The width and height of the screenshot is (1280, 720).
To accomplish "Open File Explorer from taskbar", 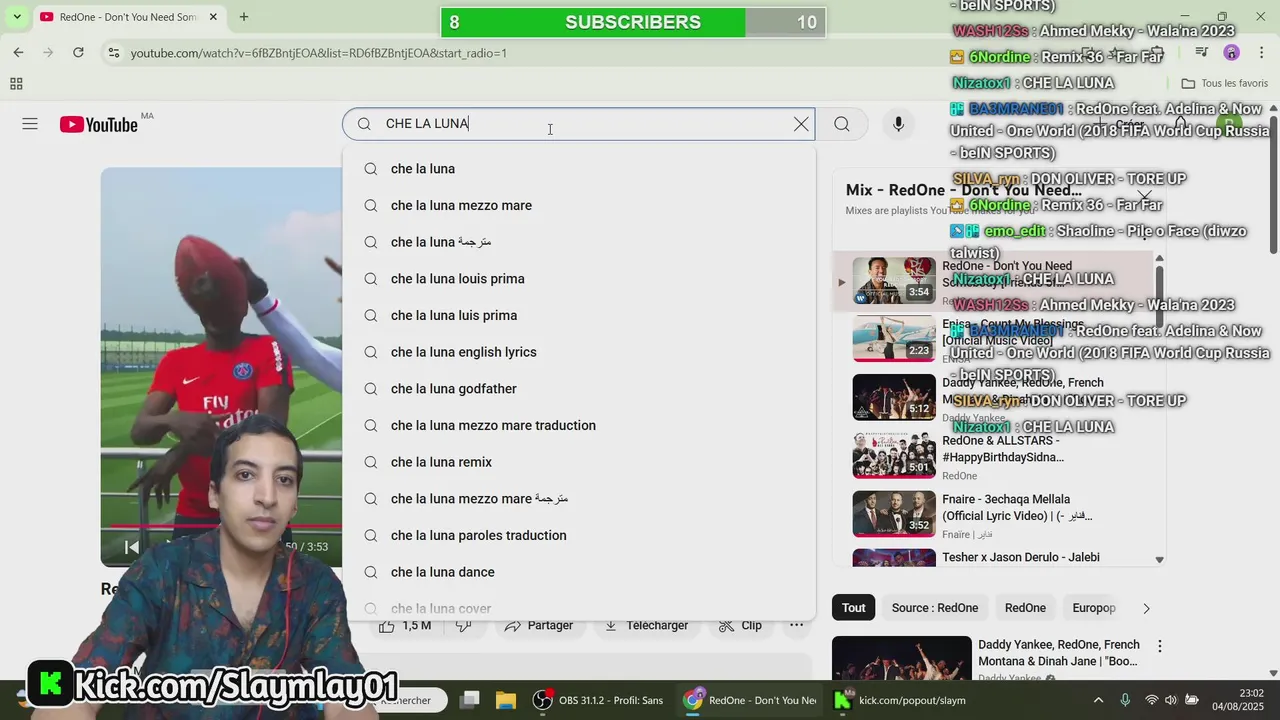I will click(506, 700).
